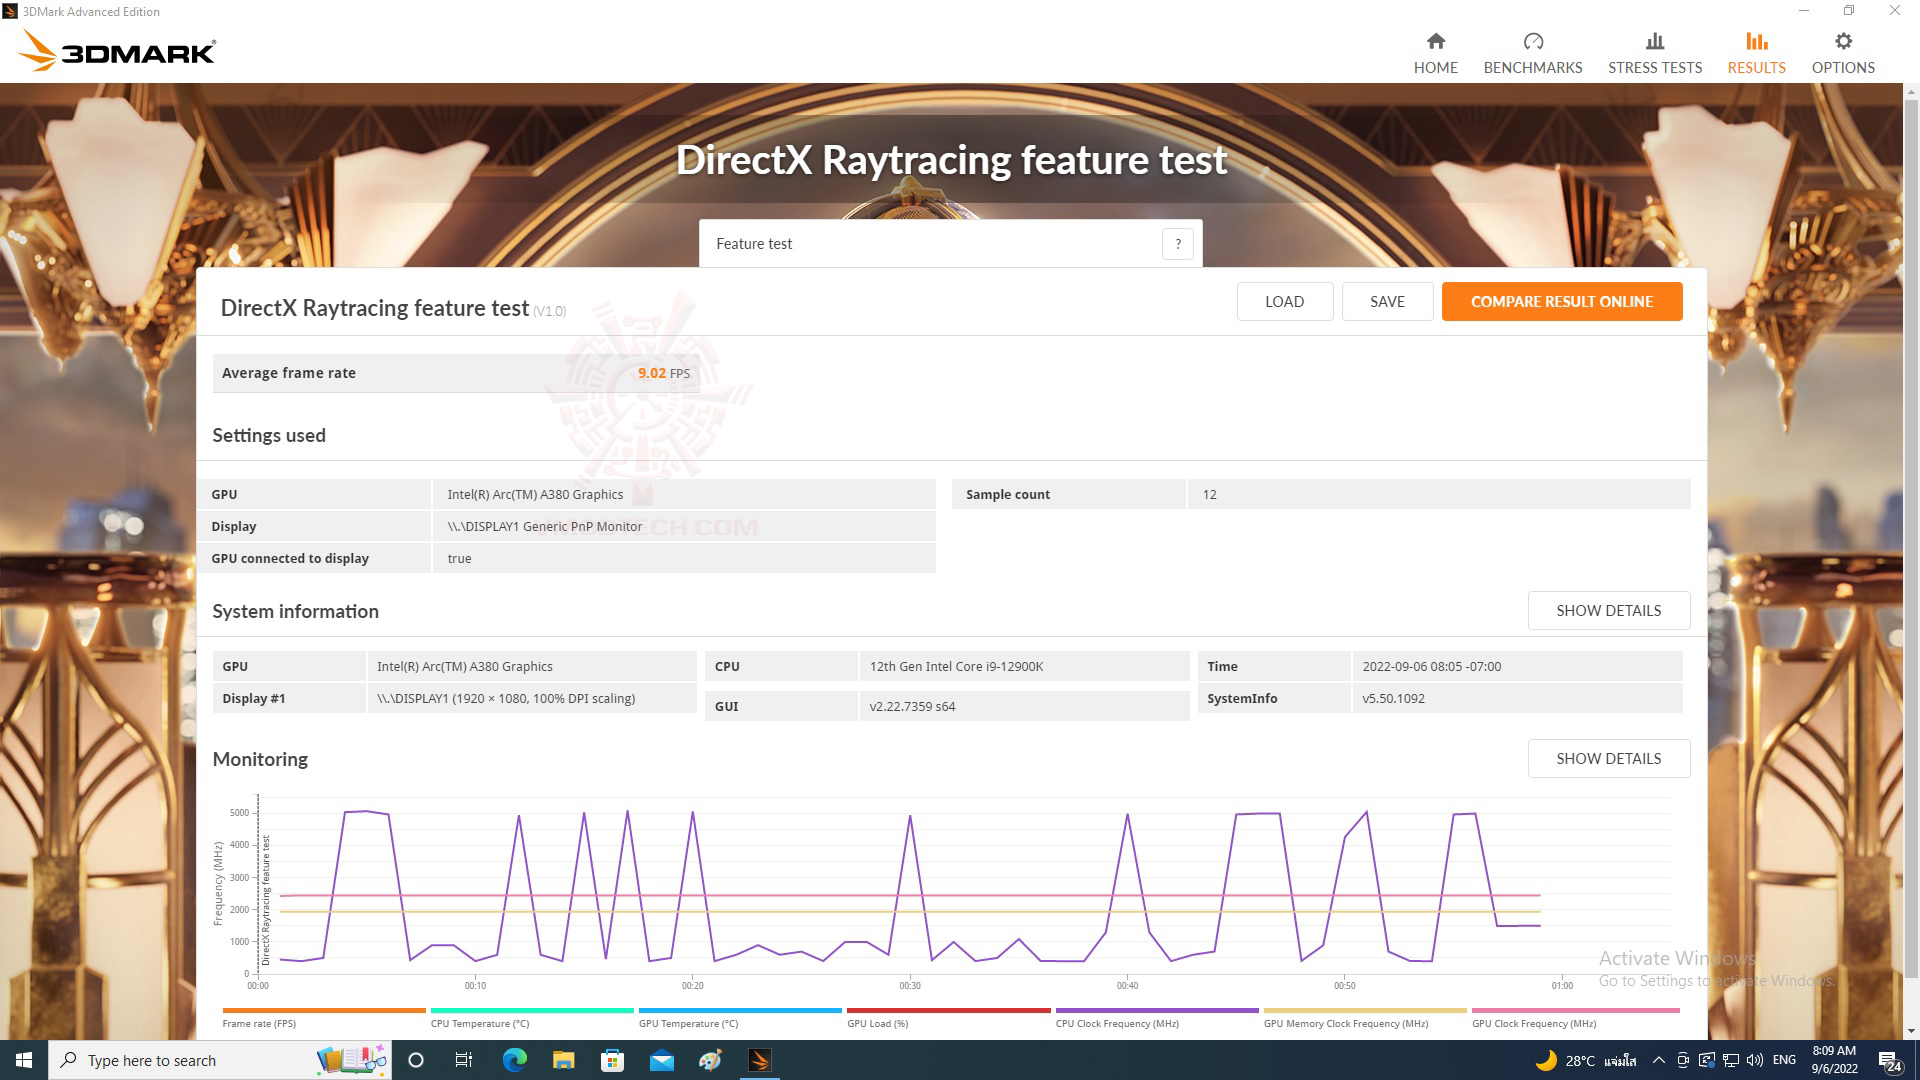1920x1080 pixels.
Task: Open the Options gear icon
Action: click(1842, 41)
